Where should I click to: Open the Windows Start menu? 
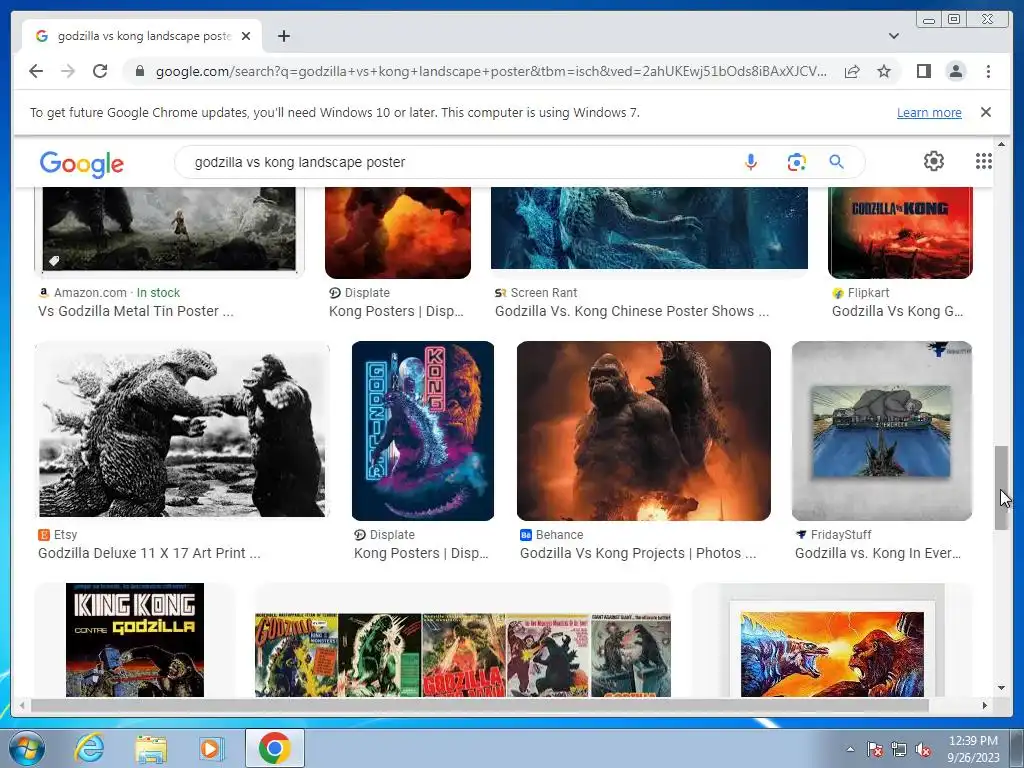pos(27,748)
